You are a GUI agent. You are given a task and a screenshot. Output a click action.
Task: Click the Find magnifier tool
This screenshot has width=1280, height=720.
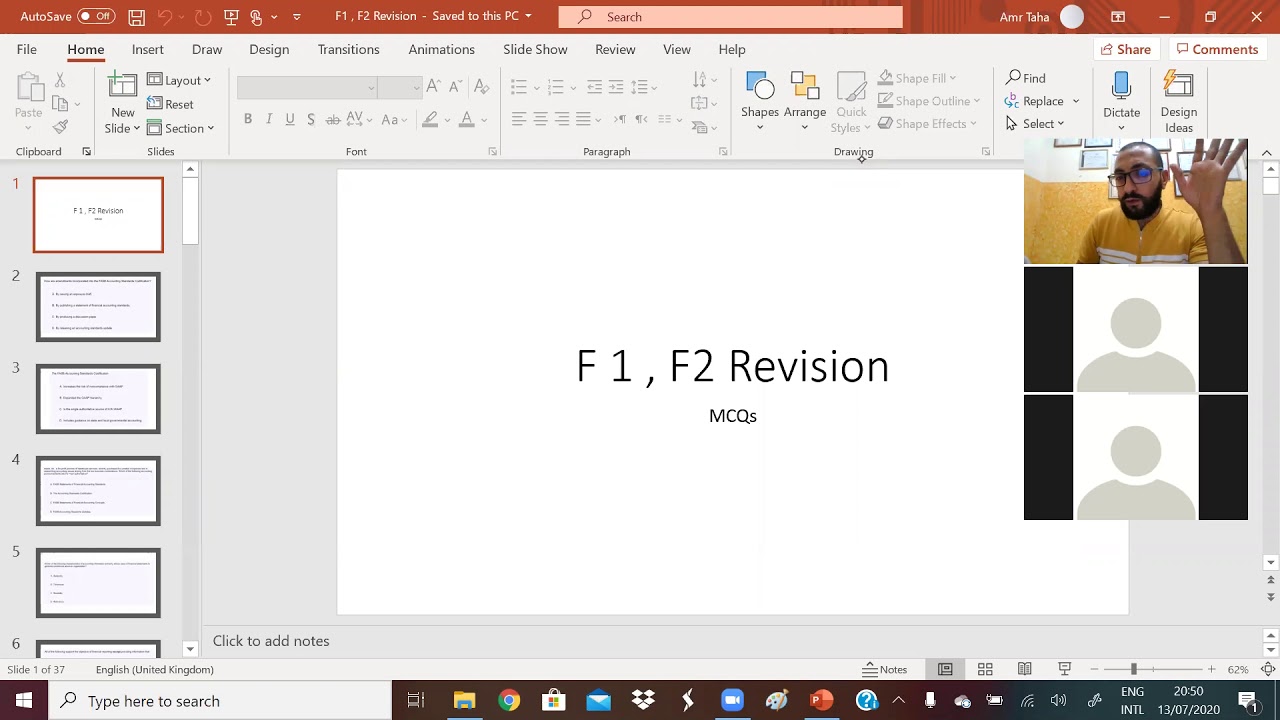[x=1026, y=78]
